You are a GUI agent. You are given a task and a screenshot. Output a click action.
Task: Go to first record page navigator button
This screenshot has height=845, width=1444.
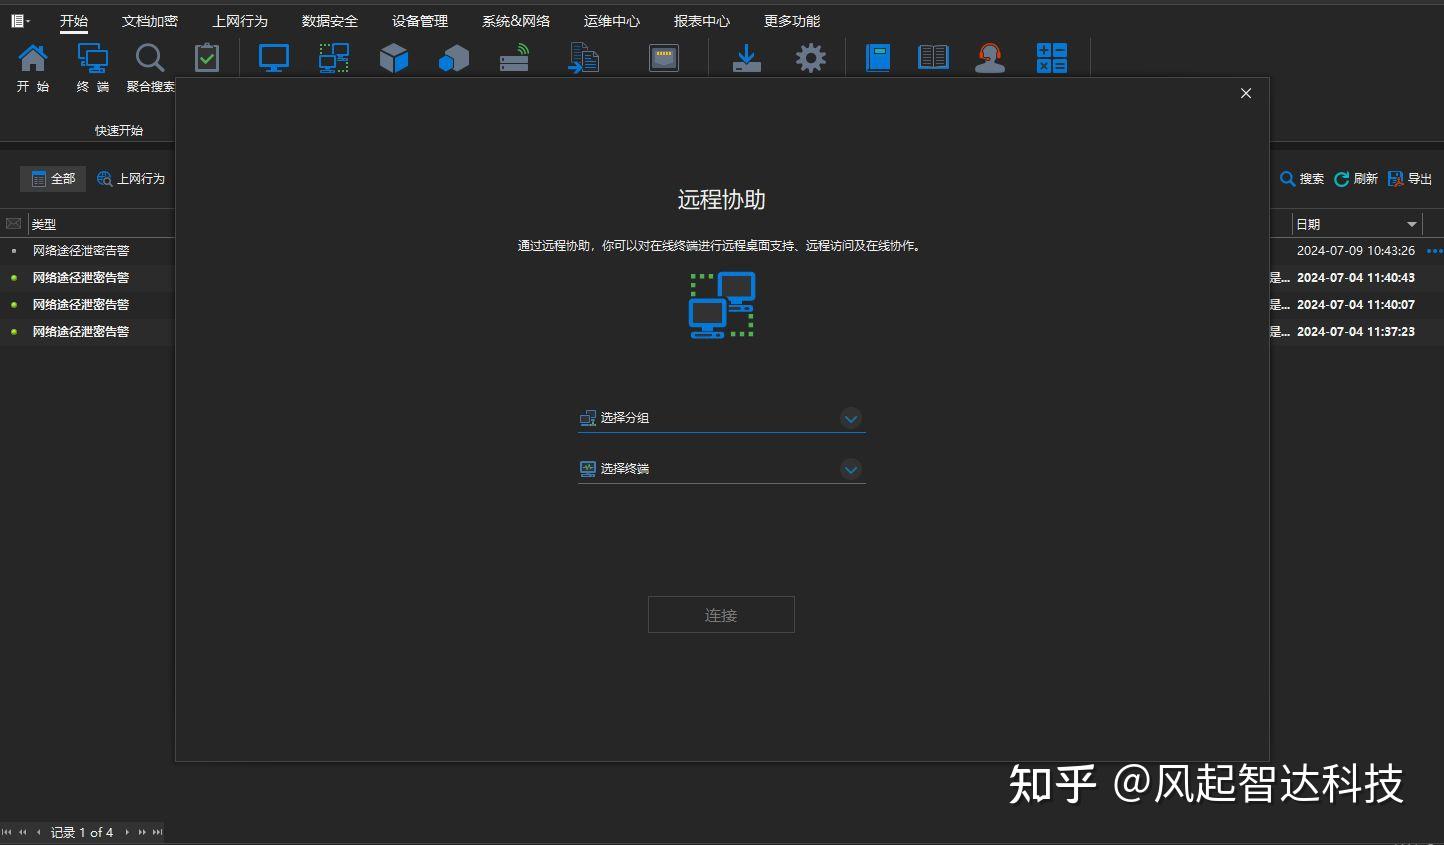point(7,832)
